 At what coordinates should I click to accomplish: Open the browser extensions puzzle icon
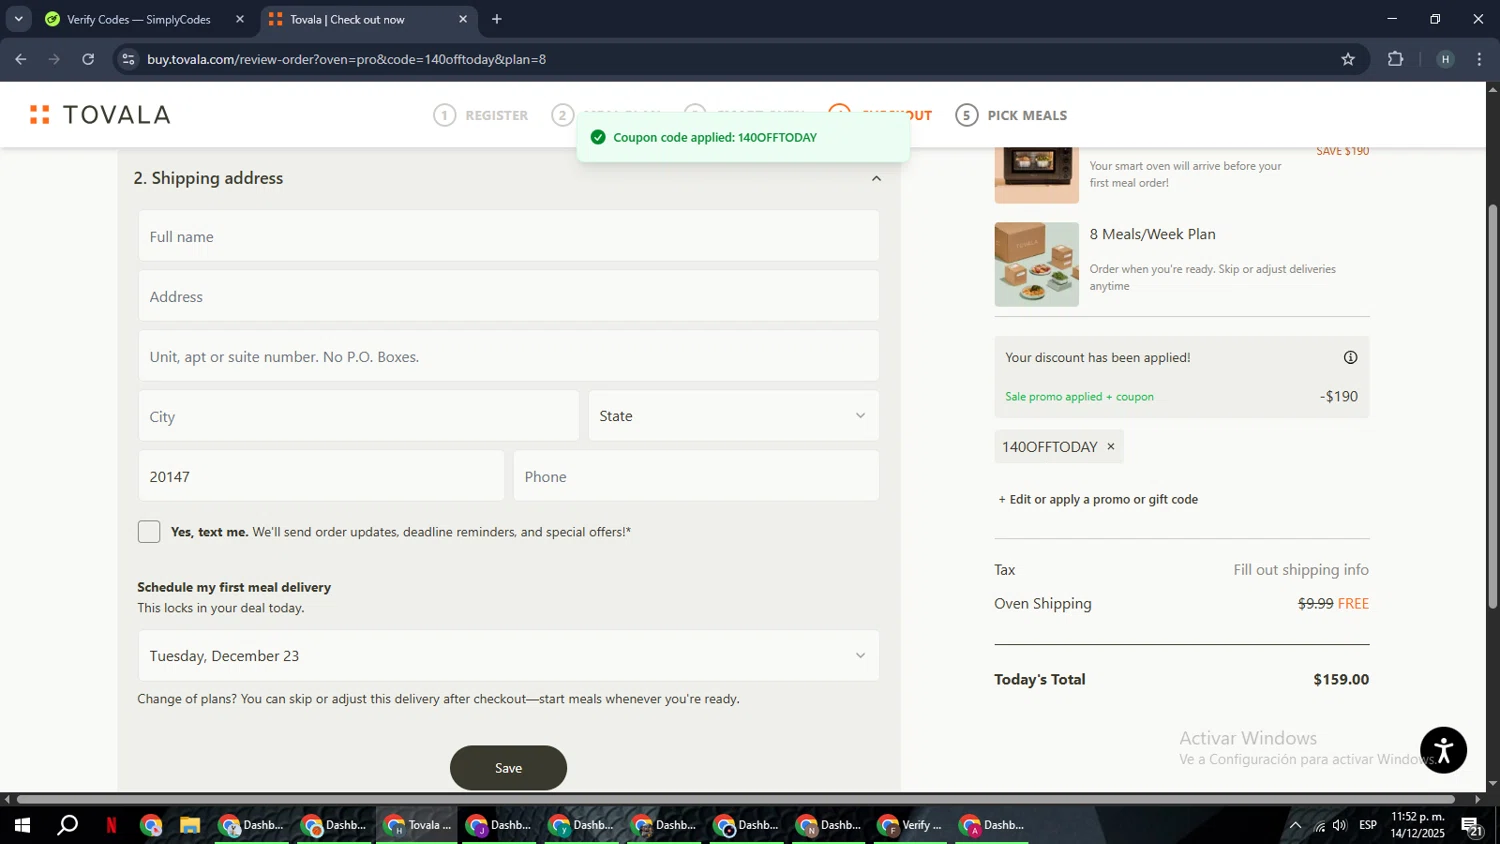click(x=1396, y=59)
